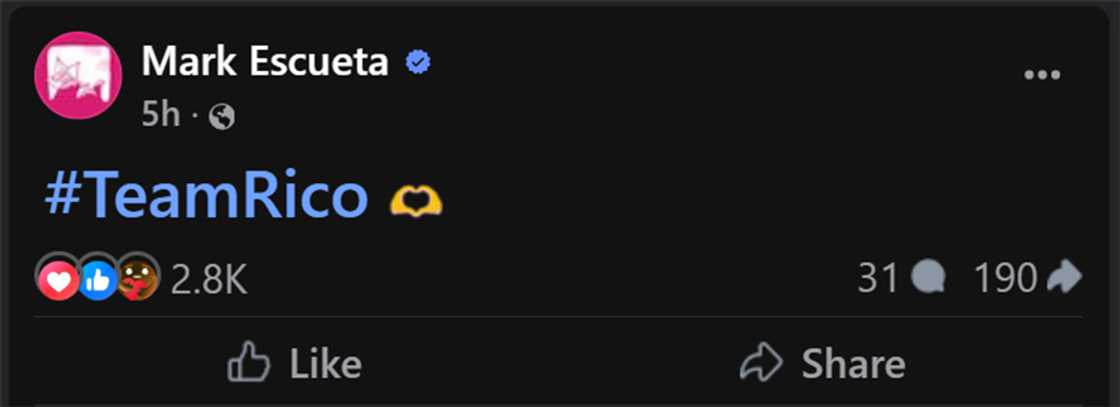Open the post's 5h timestamp link
1120x407 pixels.
click(x=160, y=115)
